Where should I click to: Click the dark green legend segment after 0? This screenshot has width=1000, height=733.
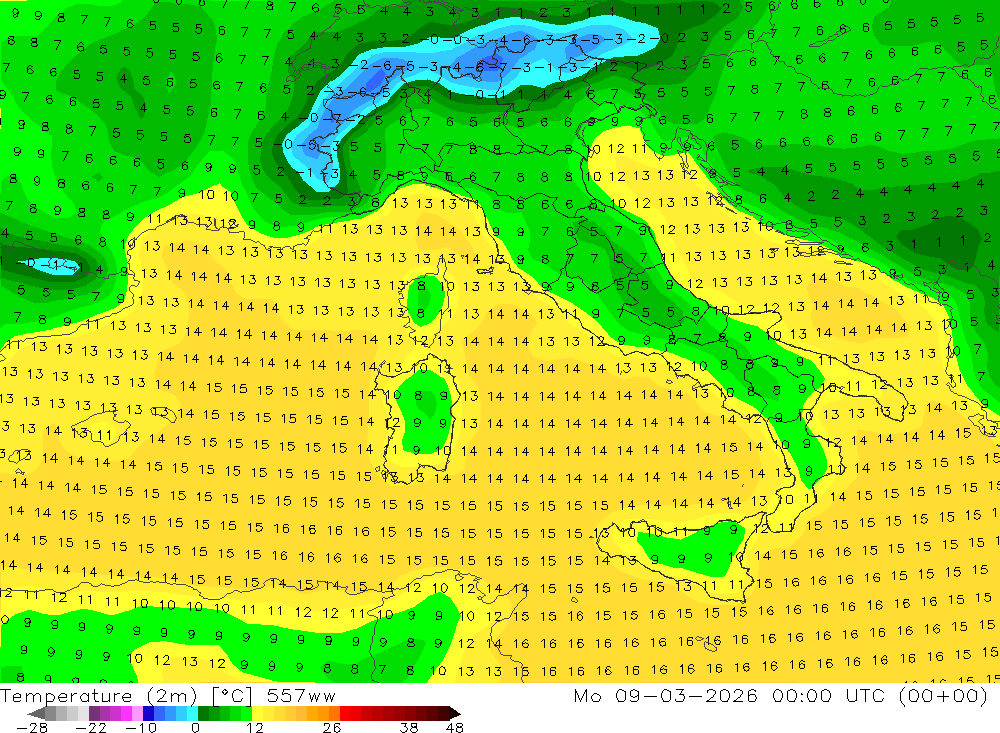(203, 713)
